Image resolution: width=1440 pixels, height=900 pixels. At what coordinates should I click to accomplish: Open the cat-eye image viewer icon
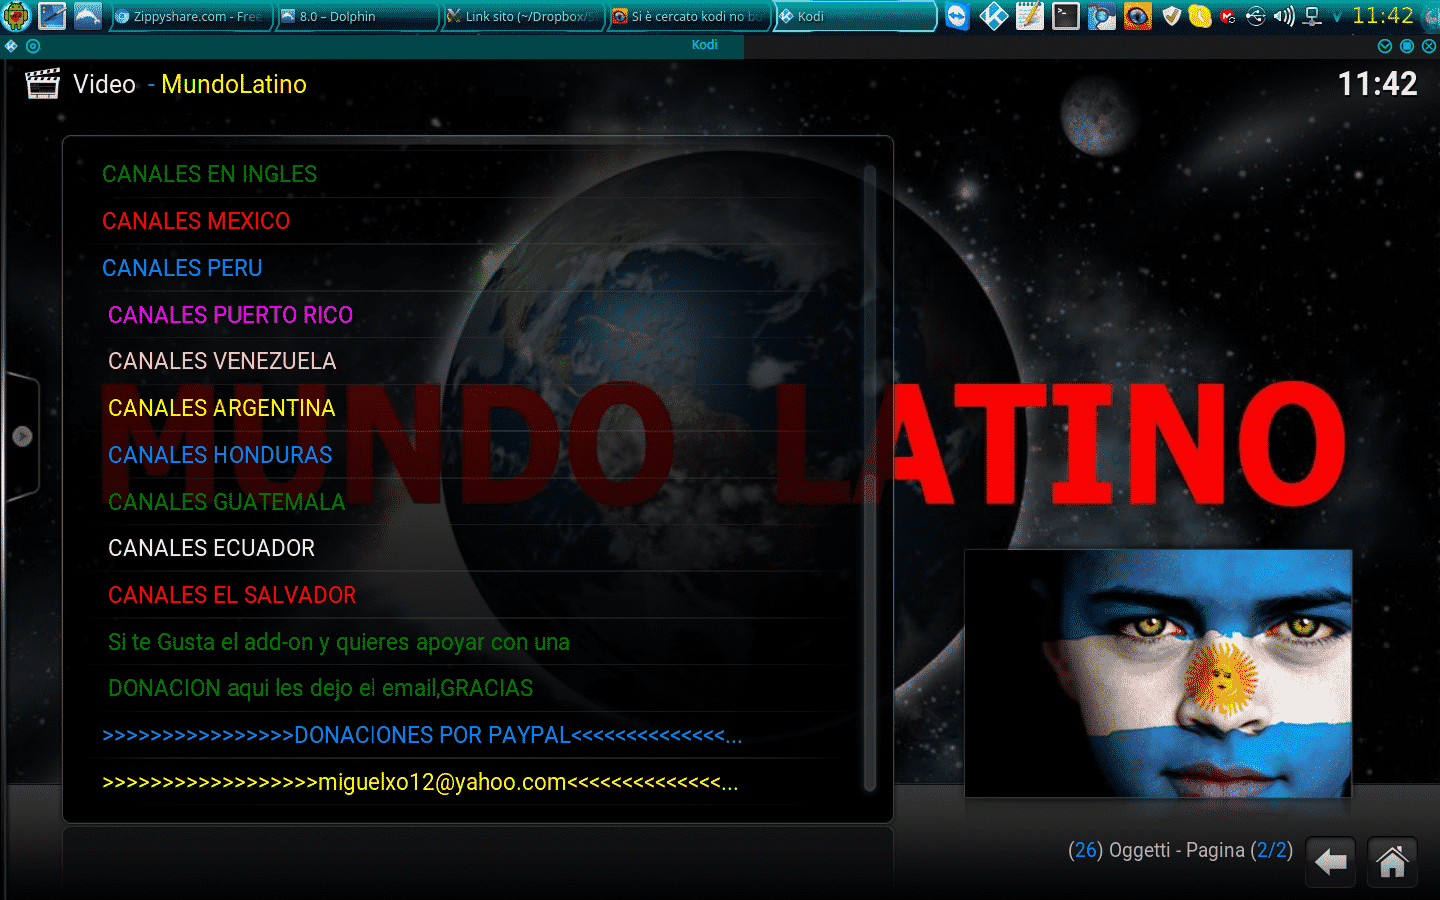coord(1137,16)
